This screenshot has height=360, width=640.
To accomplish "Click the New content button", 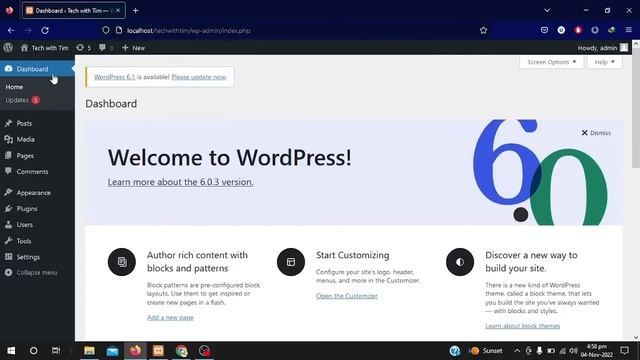I will click(x=133, y=48).
